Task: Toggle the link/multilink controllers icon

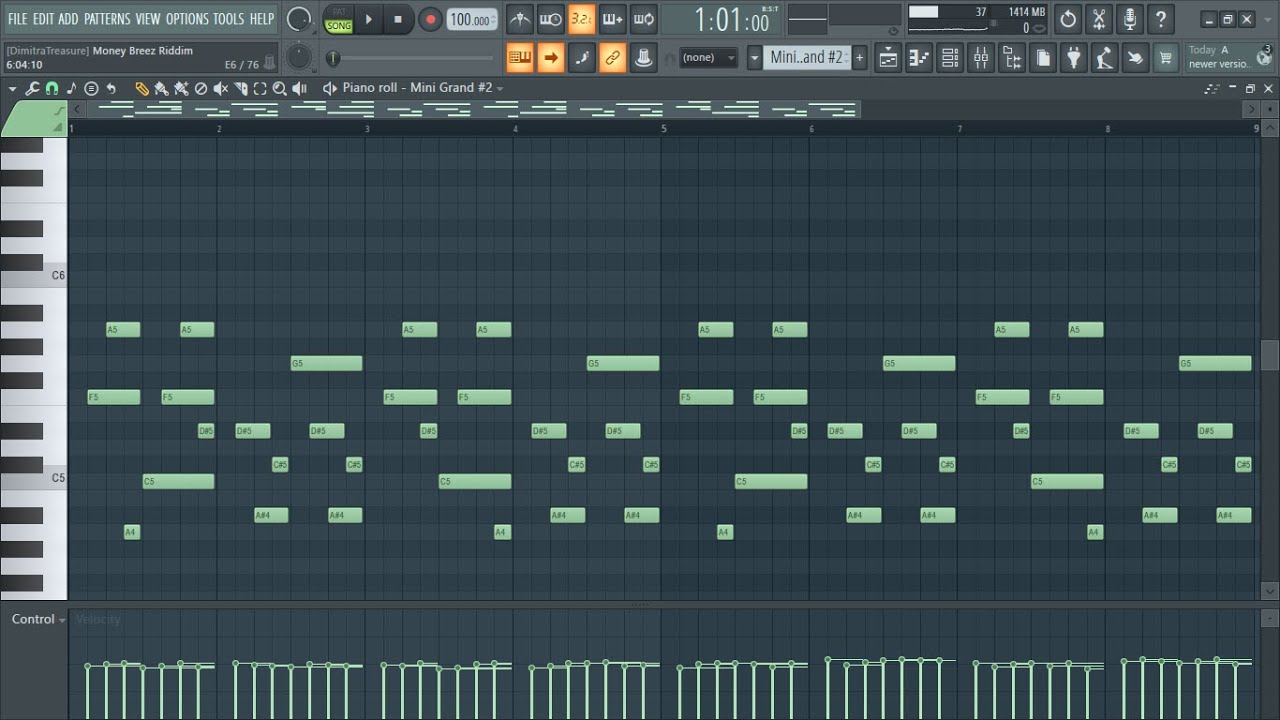Action: coord(613,58)
